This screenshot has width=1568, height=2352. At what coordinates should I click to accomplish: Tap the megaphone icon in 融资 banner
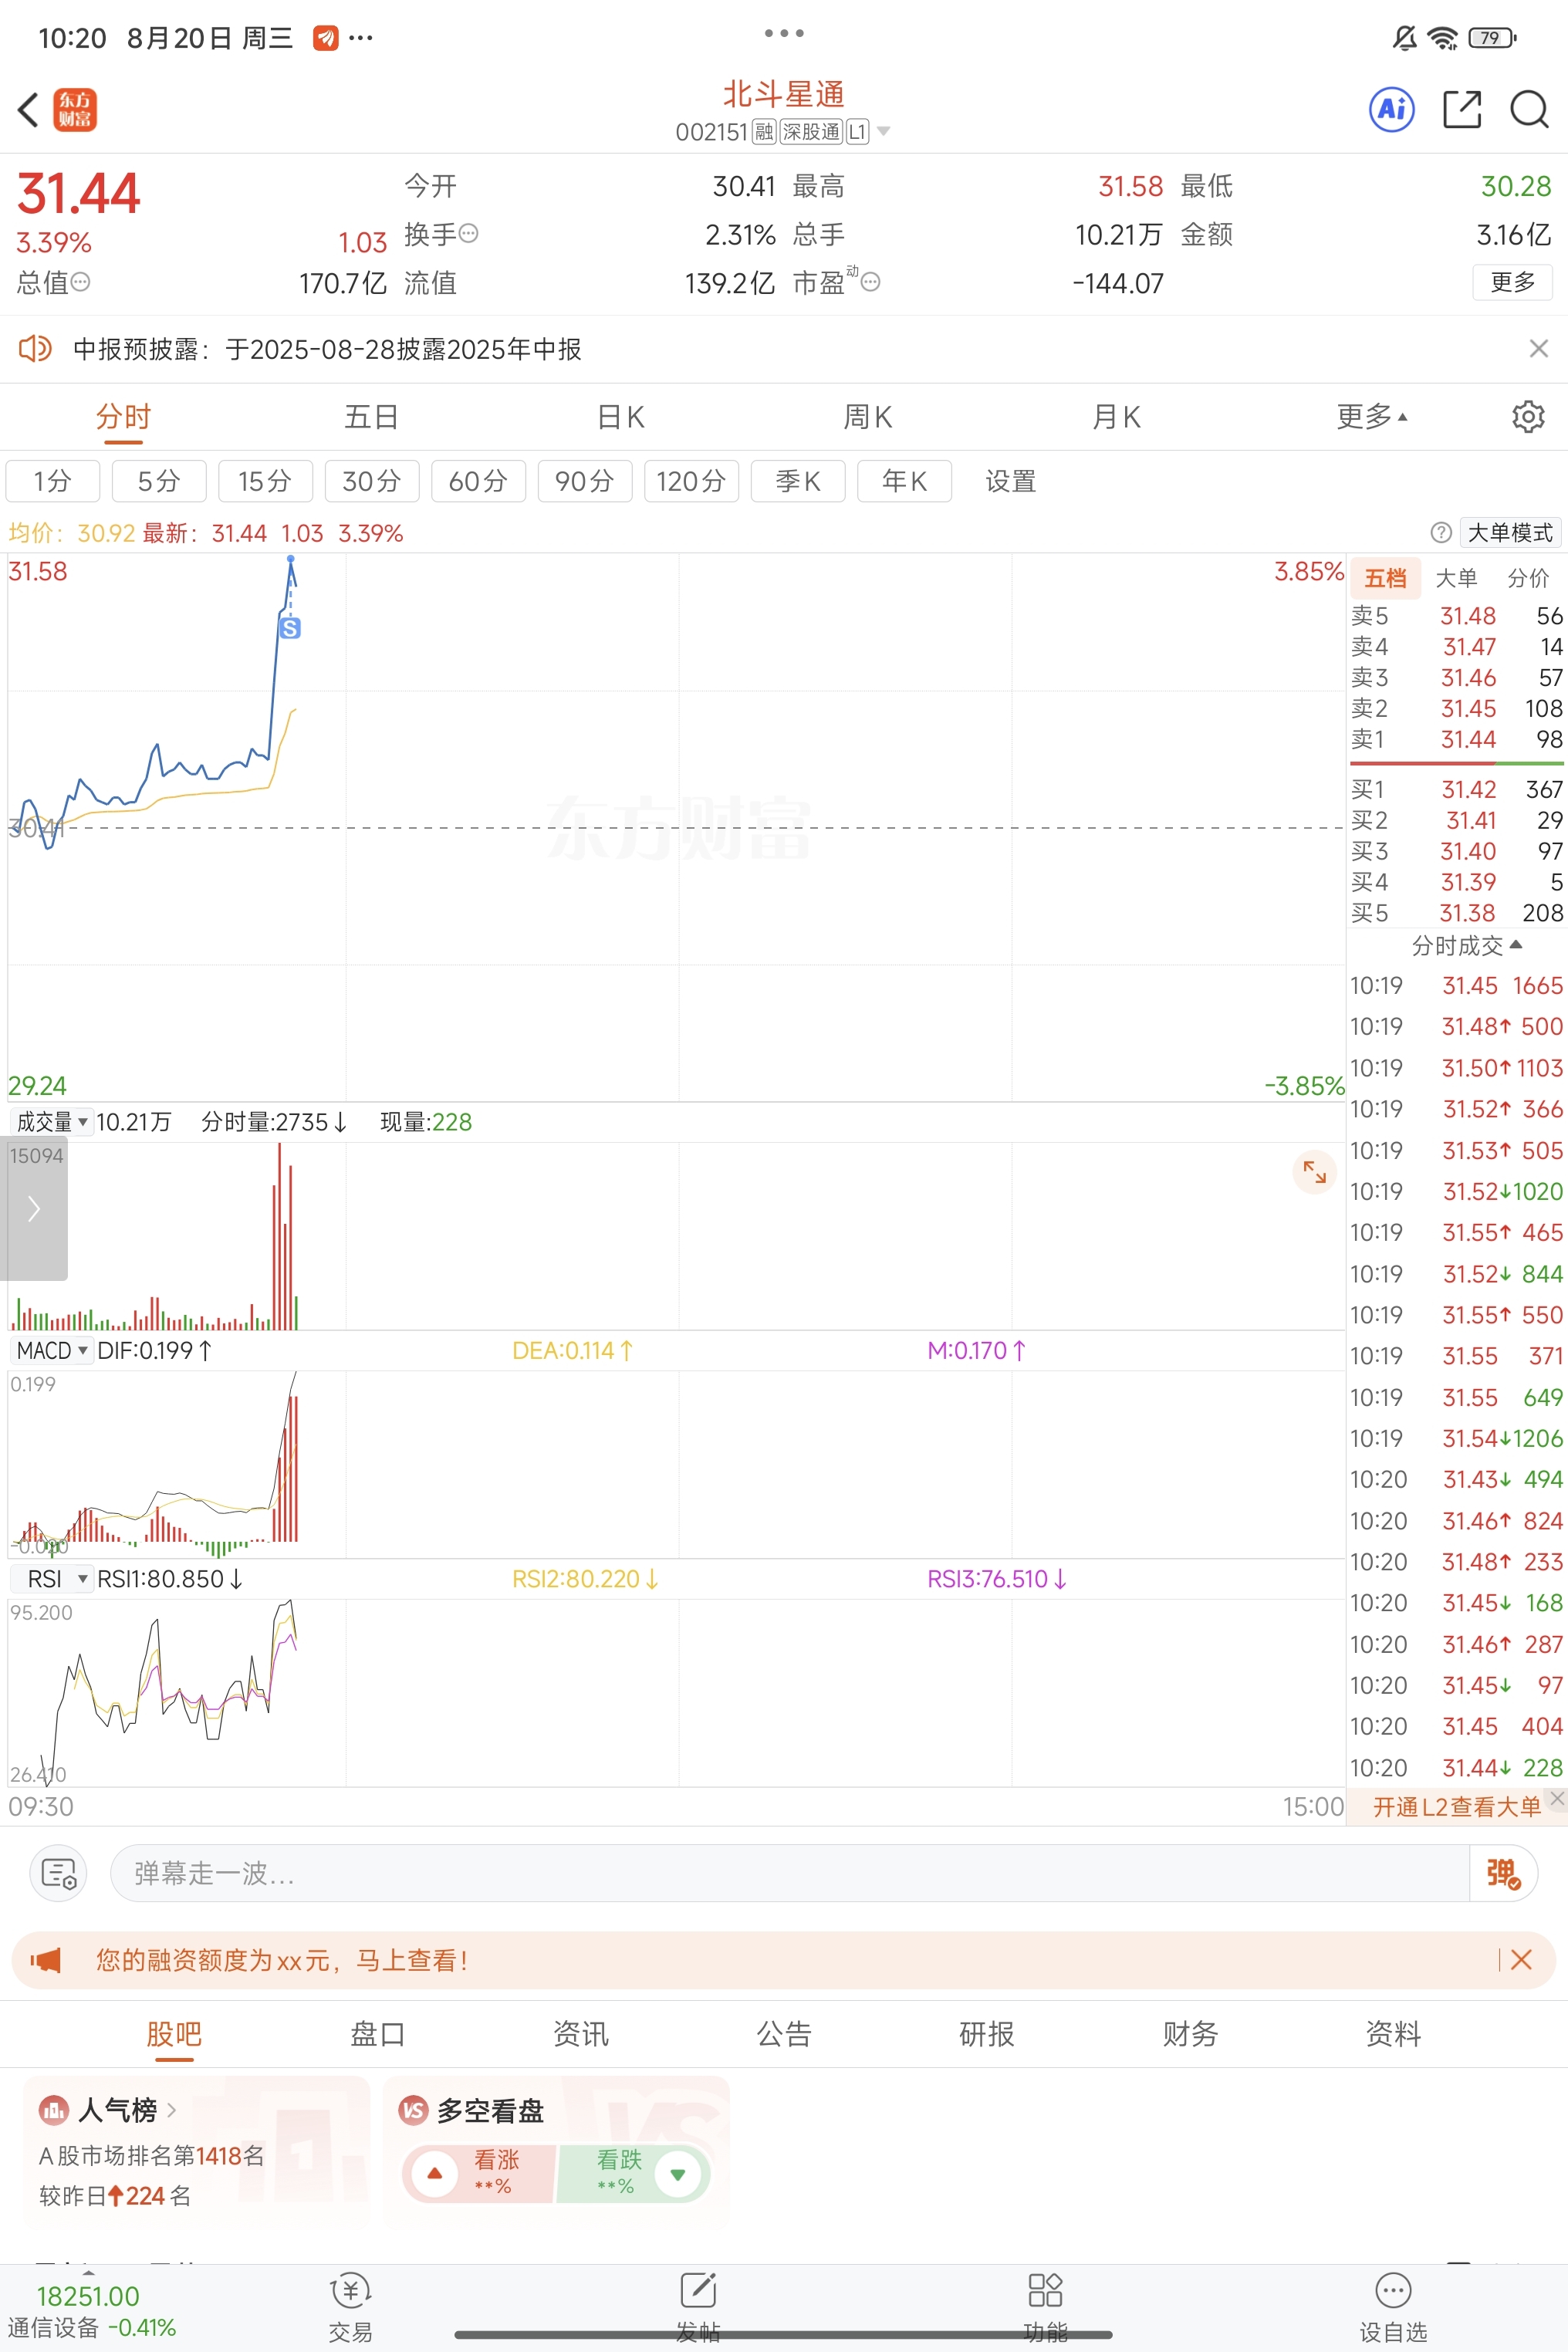pyautogui.click(x=46, y=1959)
